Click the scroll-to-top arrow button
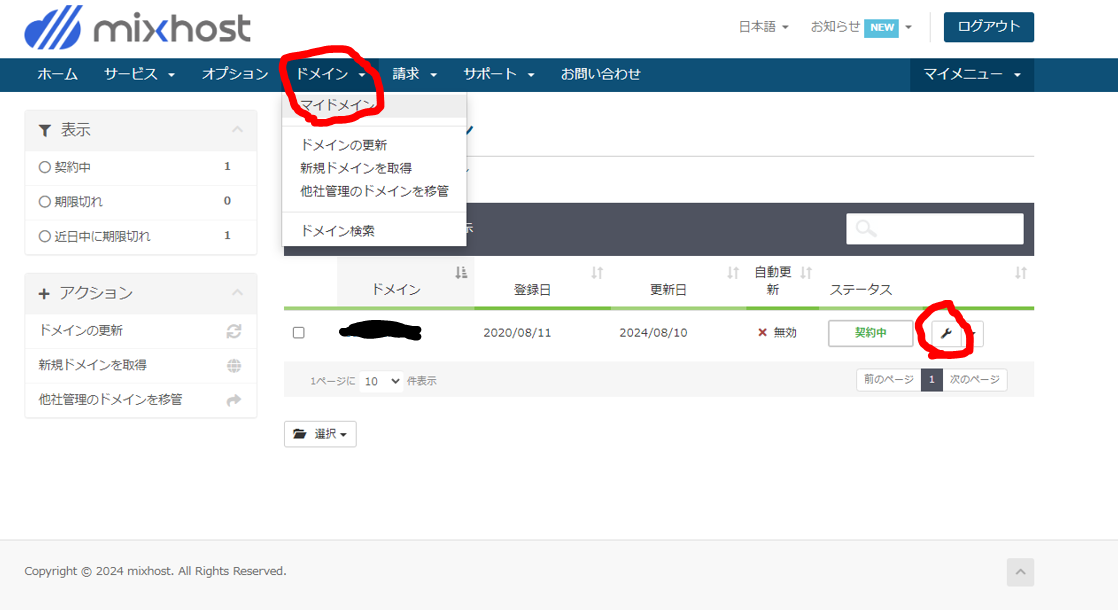The image size is (1118, 610). point(1020,572)
